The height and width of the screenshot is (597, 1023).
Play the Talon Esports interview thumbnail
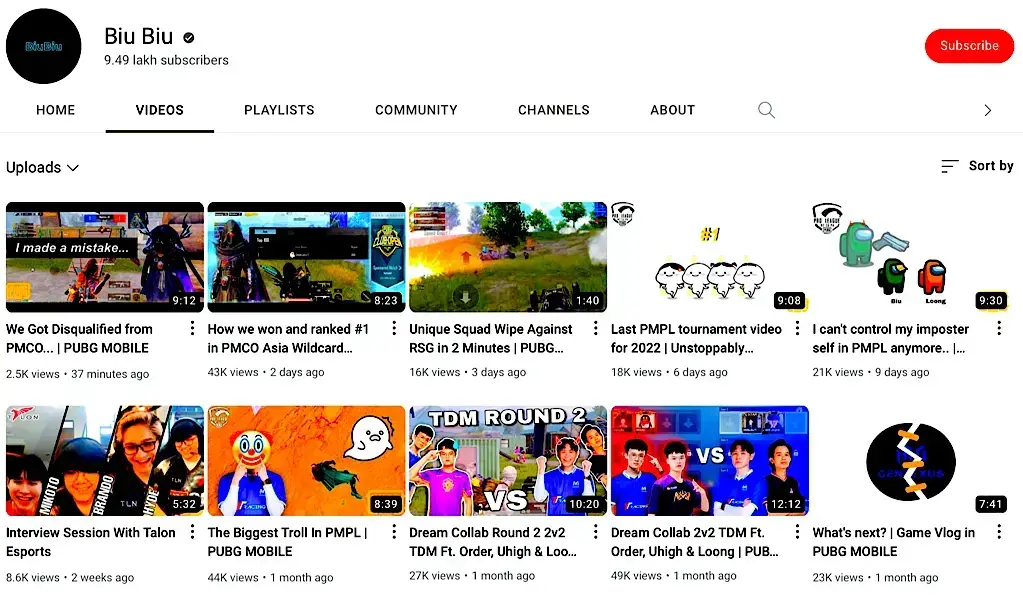[105, 461]
